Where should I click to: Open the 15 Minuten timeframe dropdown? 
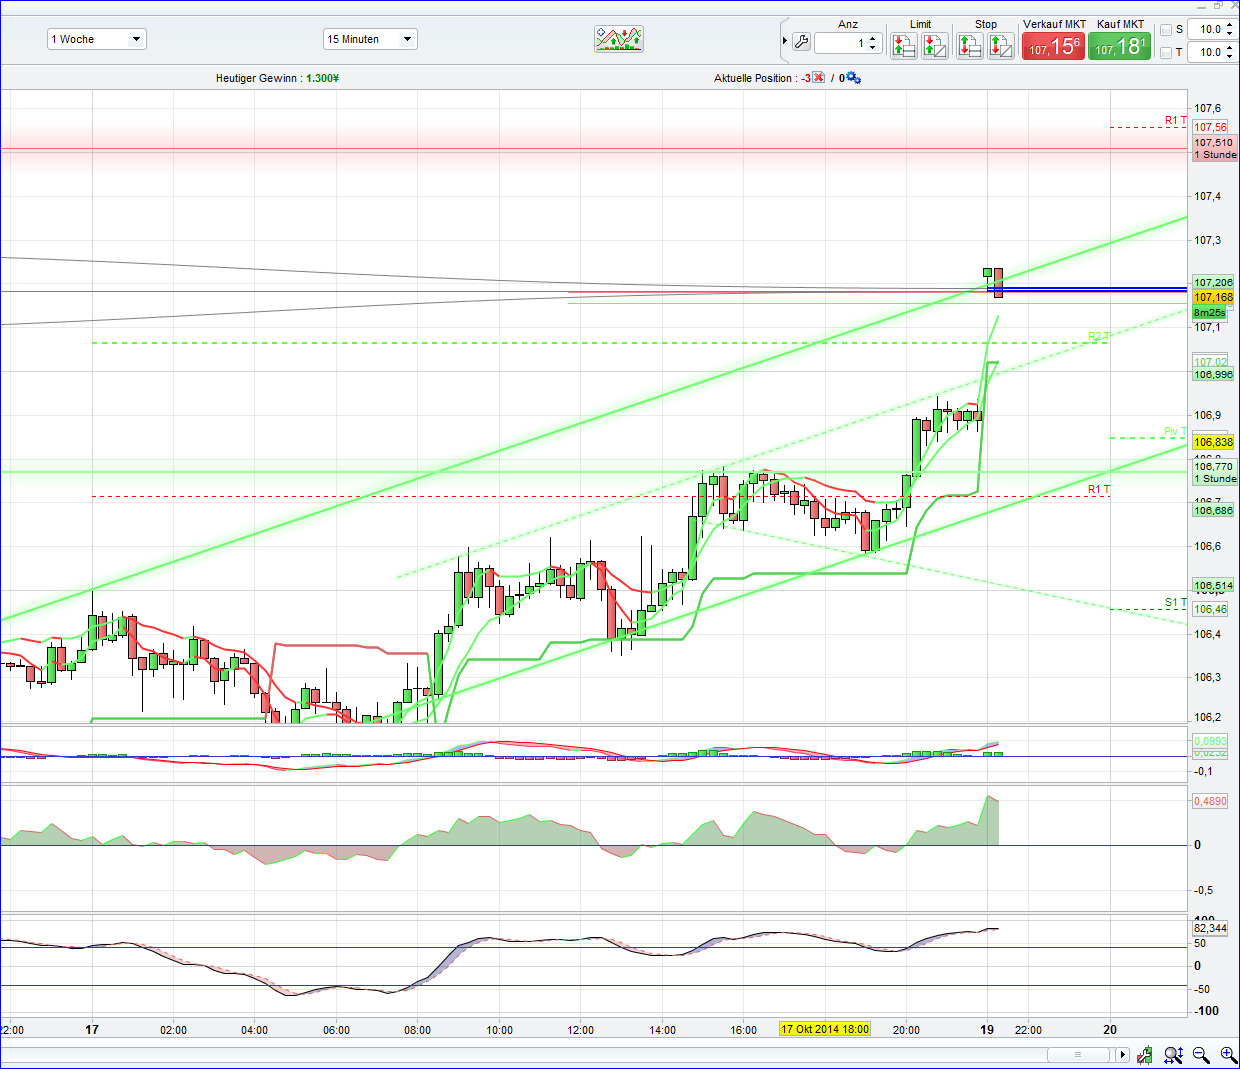point(370,39)
